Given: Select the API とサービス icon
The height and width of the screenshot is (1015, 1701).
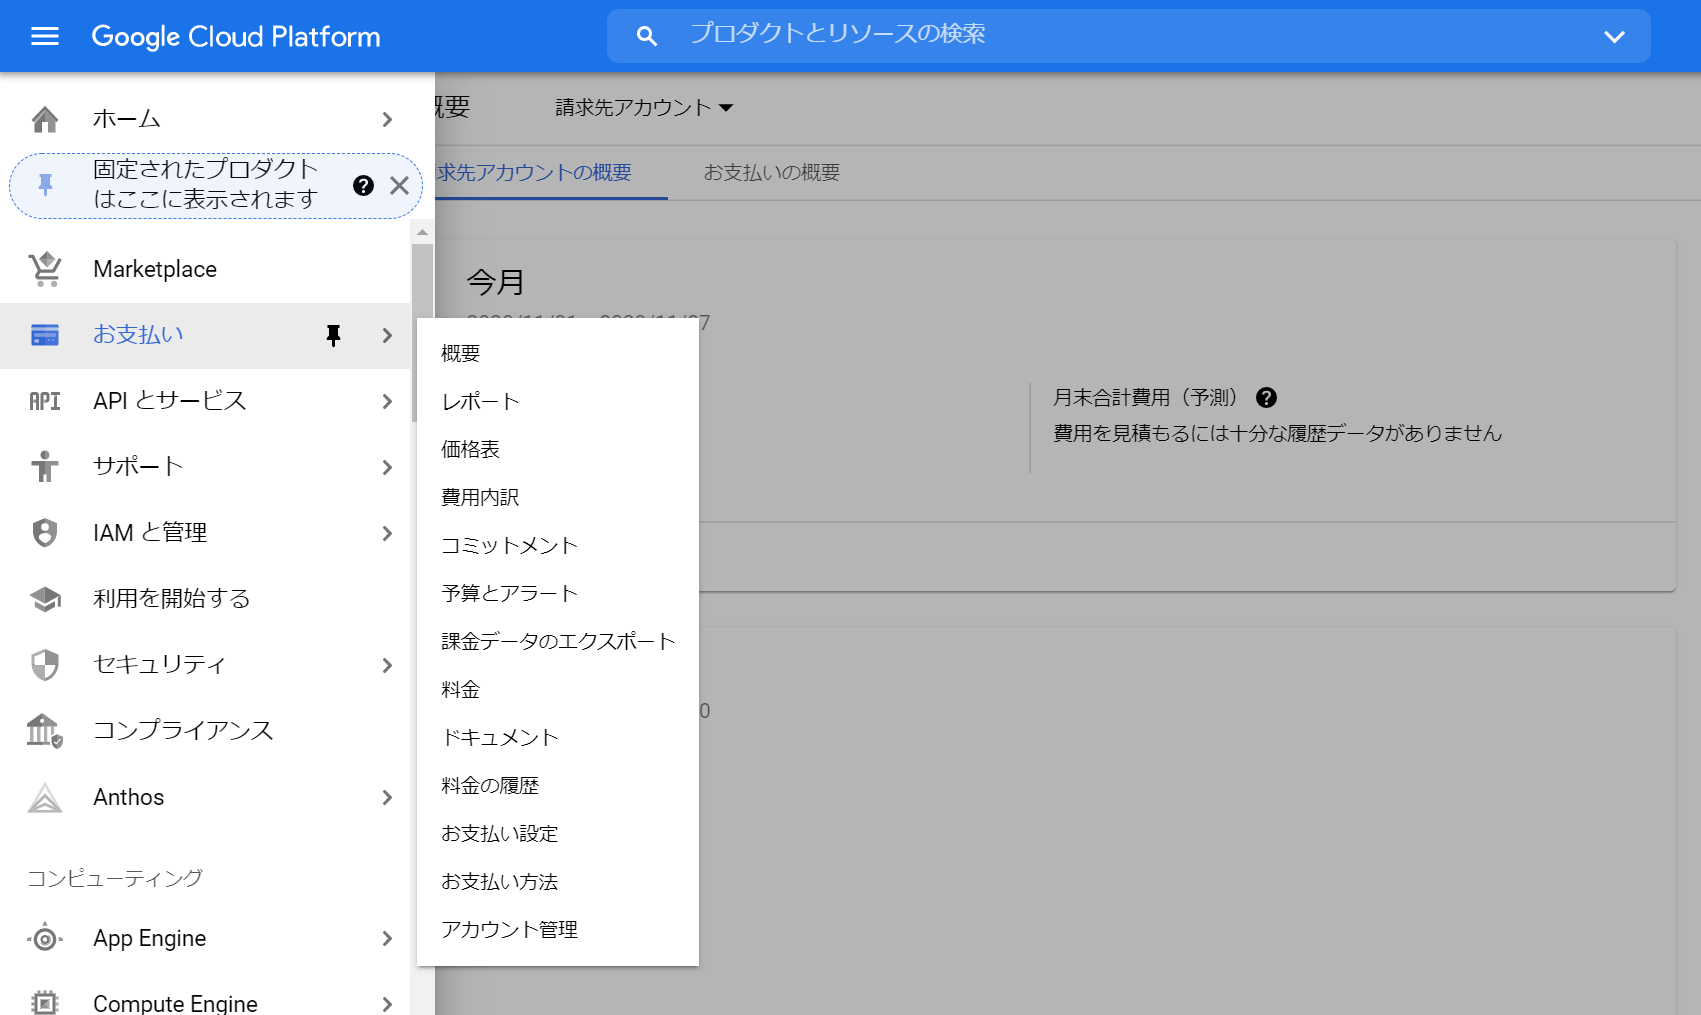Looking at the screenshot, I should pos(44,400).
